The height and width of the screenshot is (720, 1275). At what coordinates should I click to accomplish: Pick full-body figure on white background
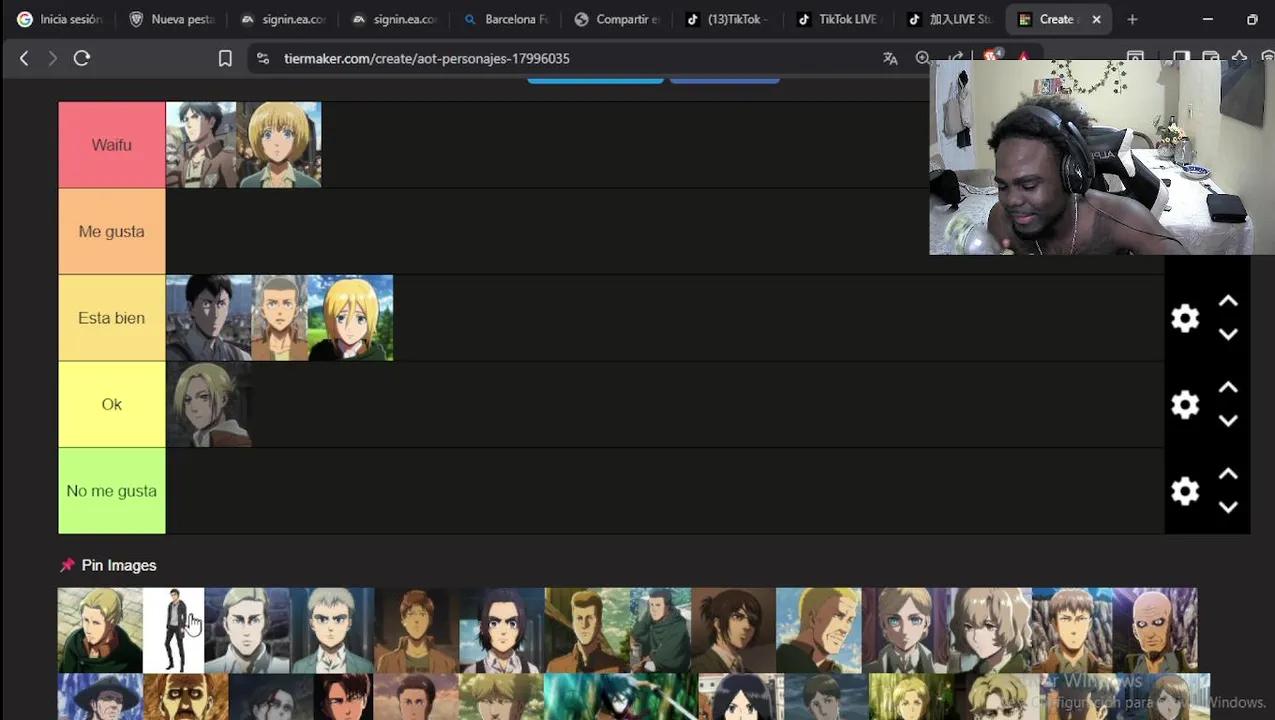pos(173,630)
